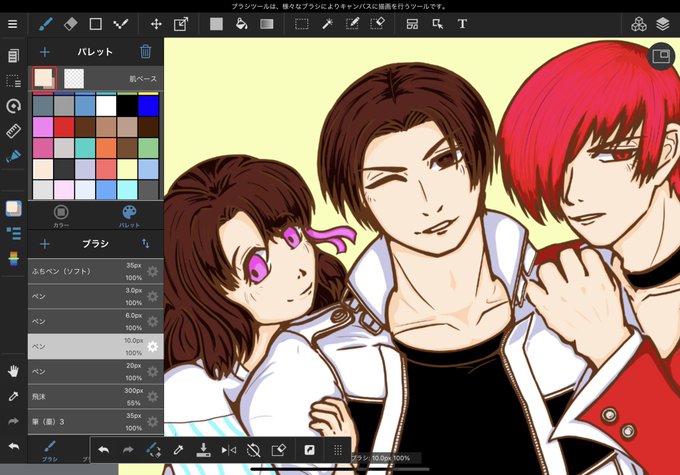The image size is (680, 475).
Task: Select the Selection Pen tool
Action: [x=352, y=24]
